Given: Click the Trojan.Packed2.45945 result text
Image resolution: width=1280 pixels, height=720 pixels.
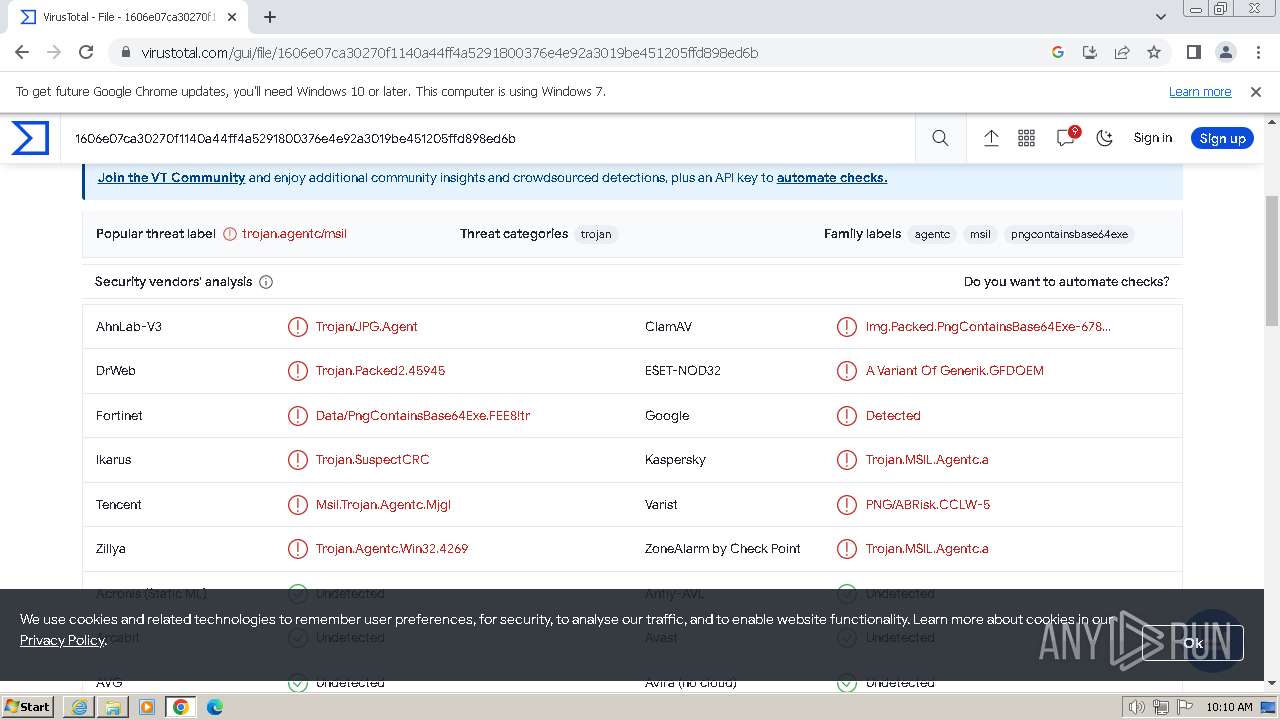Looking at the screenshot, I should 381,371.
